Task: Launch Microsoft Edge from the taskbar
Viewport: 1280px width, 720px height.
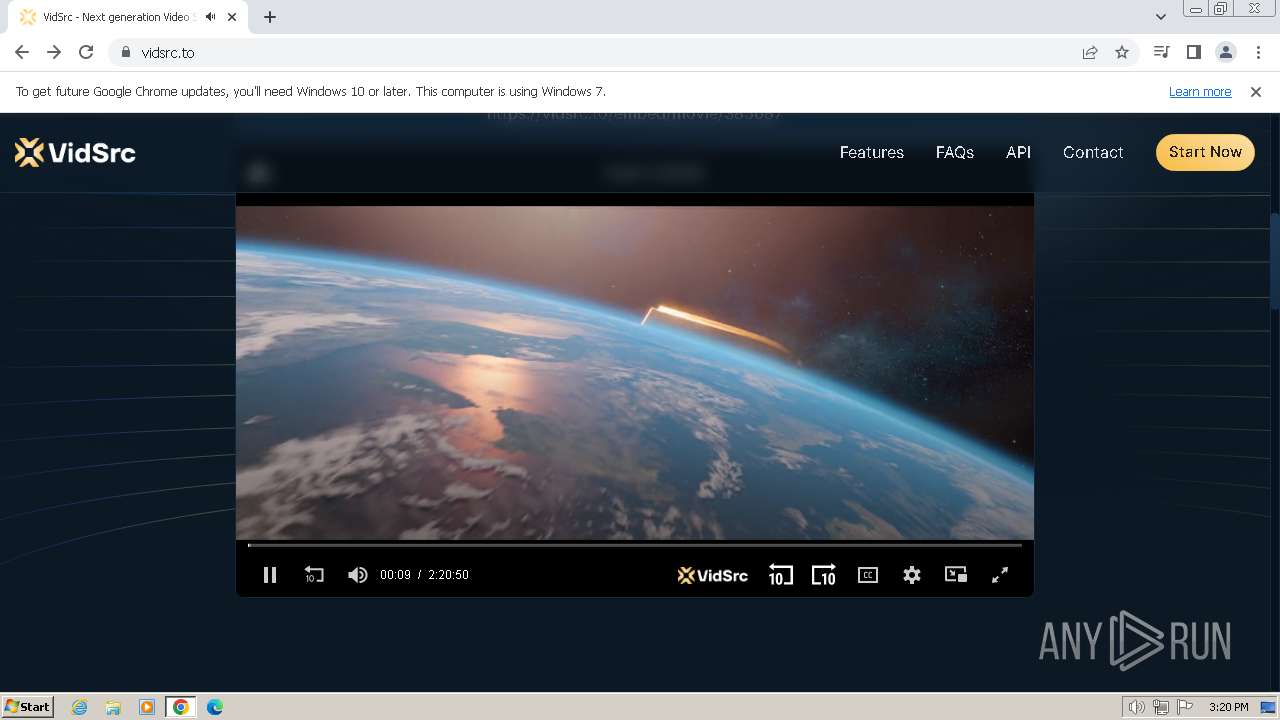Action: [x=215, y=707]
